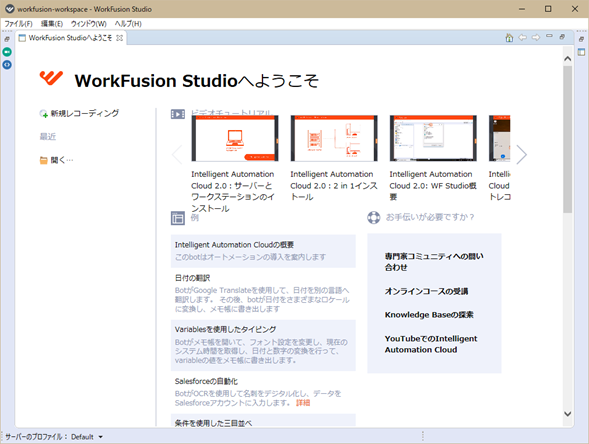Maximize the WorkFusion Studio window
Viewport: 589px width, 444px height.
coord(548,9)
